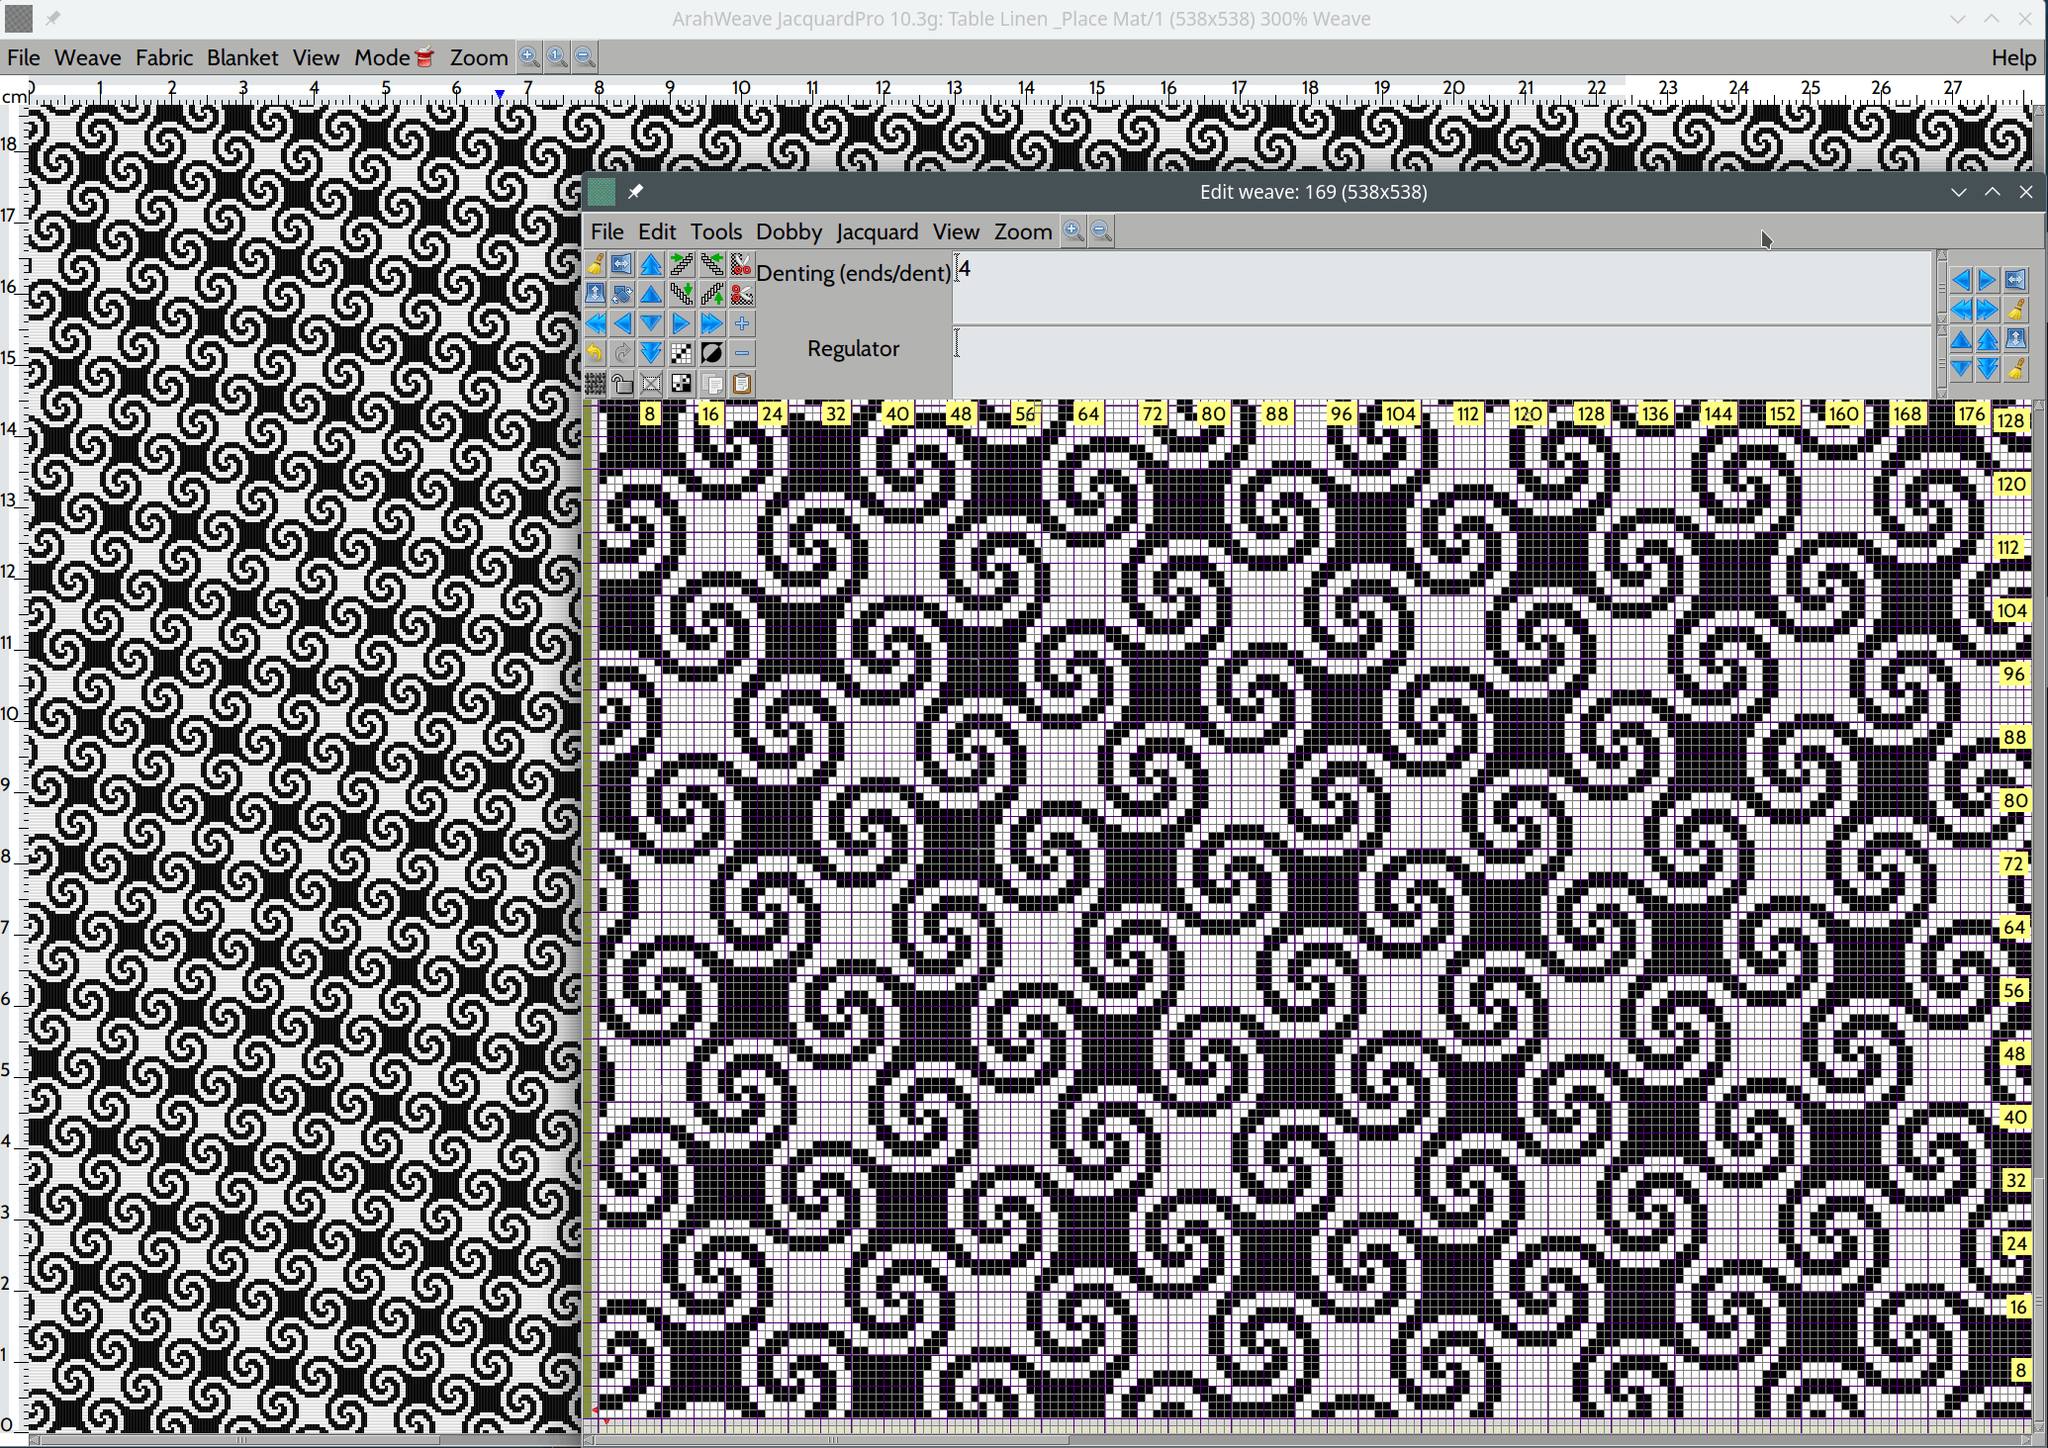Invert weave with black-white circle icon
2048x1448 pixels.
(x=712, y=353)
